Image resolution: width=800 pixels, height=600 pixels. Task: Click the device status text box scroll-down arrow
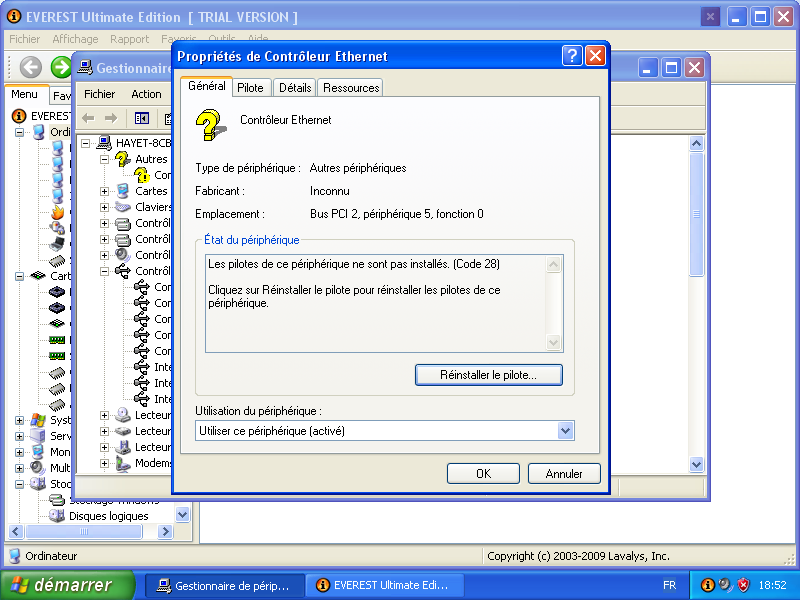point(555,343)
